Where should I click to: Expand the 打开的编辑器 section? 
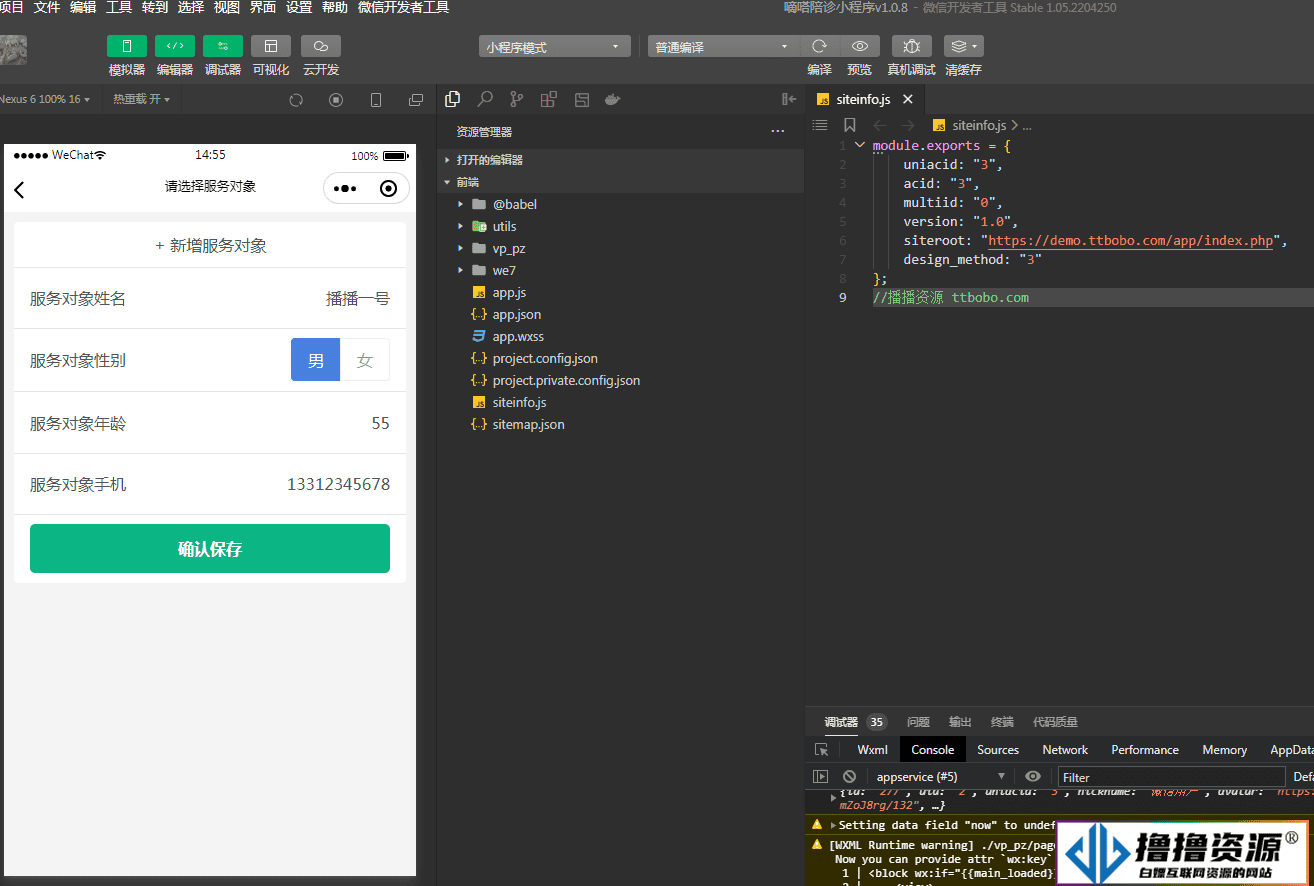pyautogui.click(x=621, y=160)
